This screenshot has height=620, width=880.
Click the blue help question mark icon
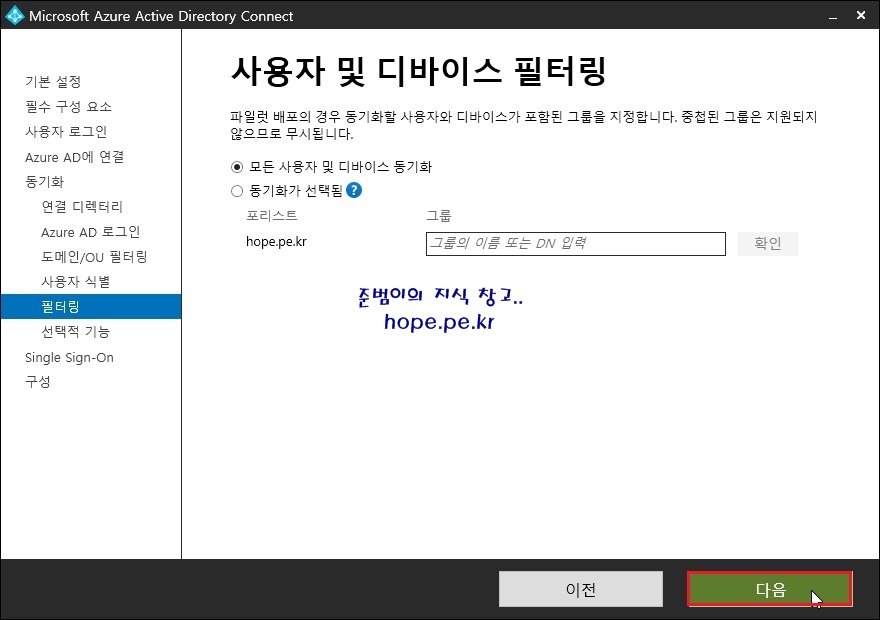click(354, 190)
